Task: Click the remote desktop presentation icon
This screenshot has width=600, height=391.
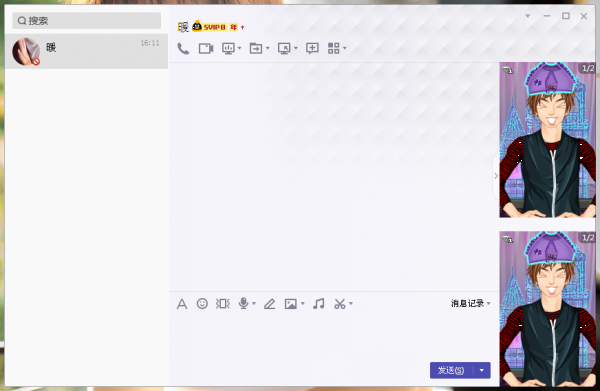Action: point(228,49)
